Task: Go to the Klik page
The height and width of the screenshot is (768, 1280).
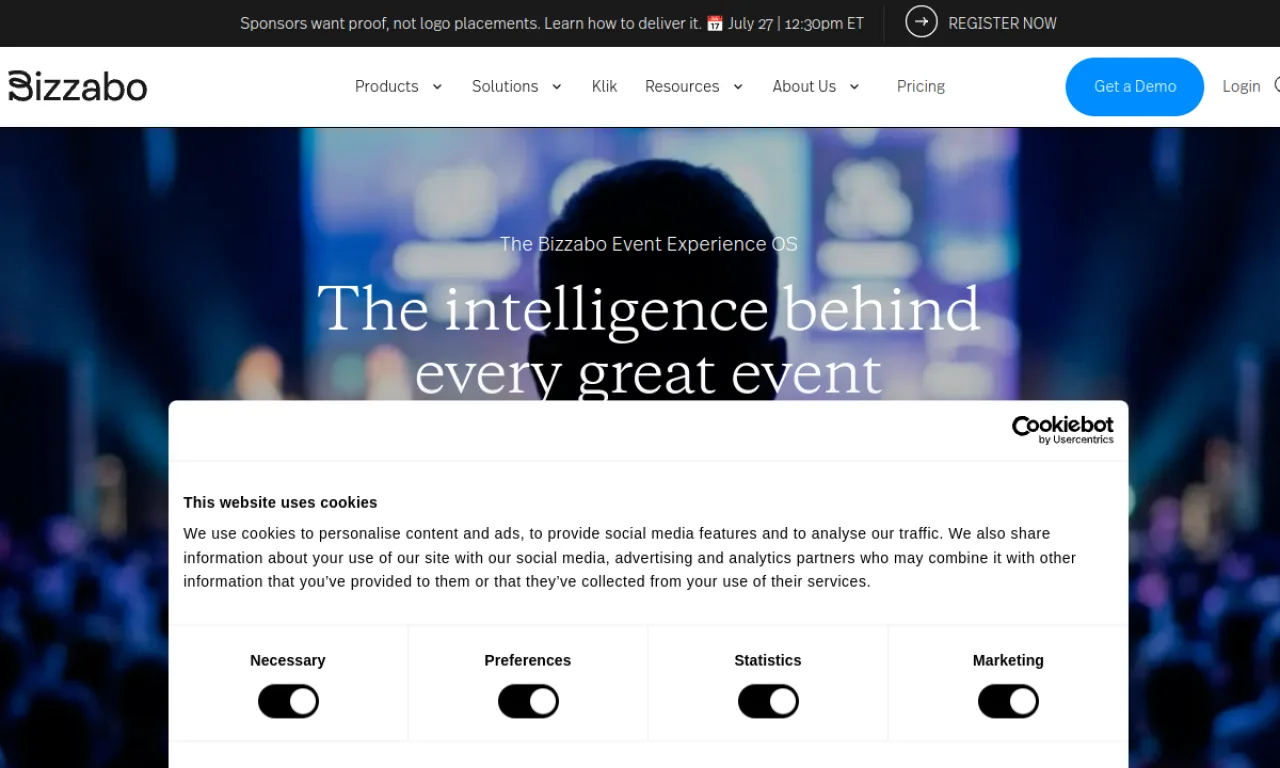Action: tap(604, 86)
